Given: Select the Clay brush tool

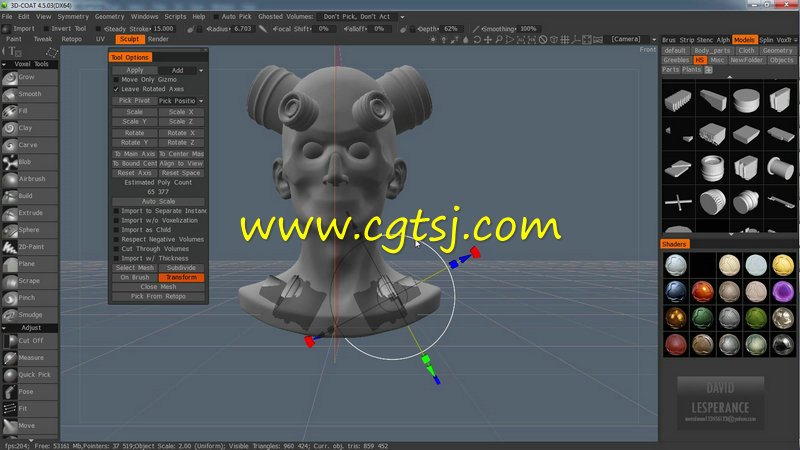Looking at the screenshot, I should pyautogui.click(x=30, y=128).
